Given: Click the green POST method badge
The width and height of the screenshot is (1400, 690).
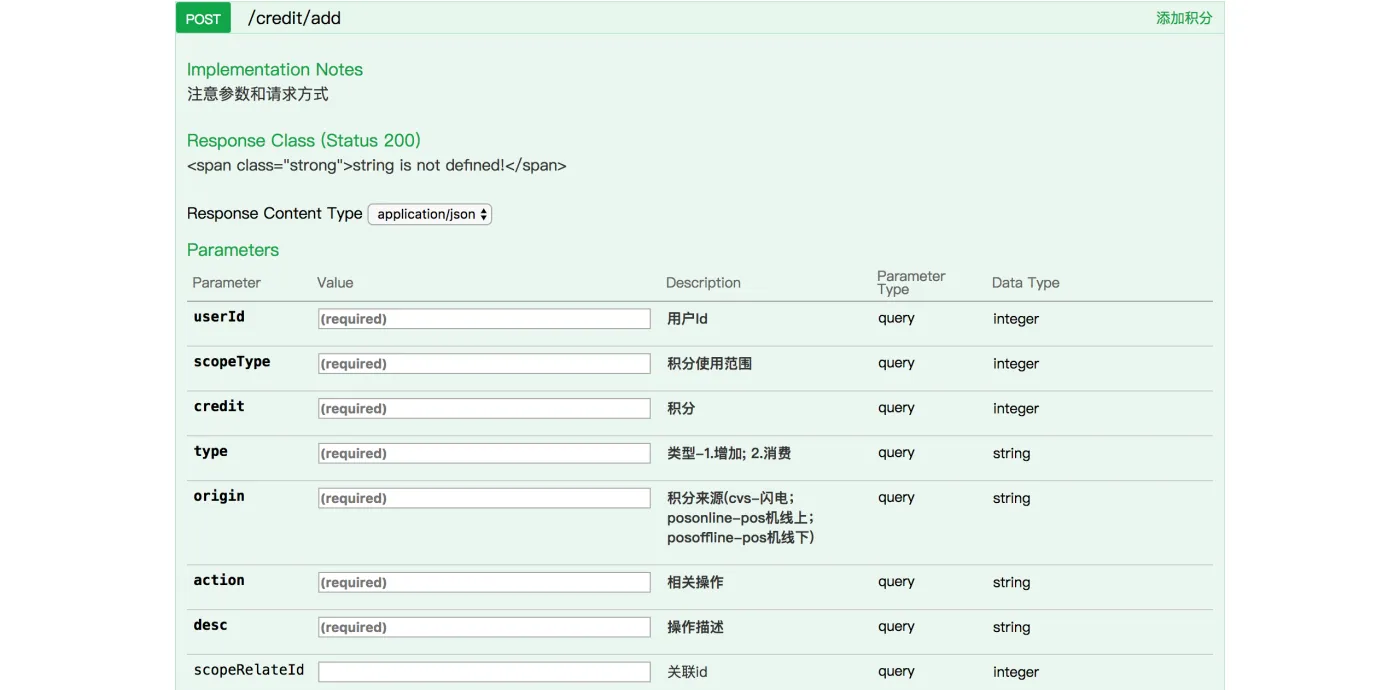Looking at the screenshot, I should pos(203,18).
